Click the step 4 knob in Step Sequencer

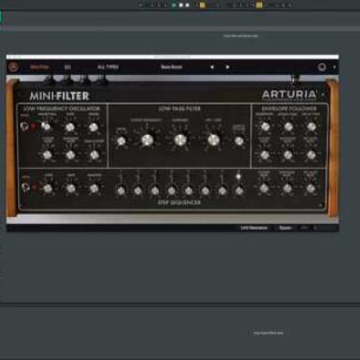click(172, 191)
